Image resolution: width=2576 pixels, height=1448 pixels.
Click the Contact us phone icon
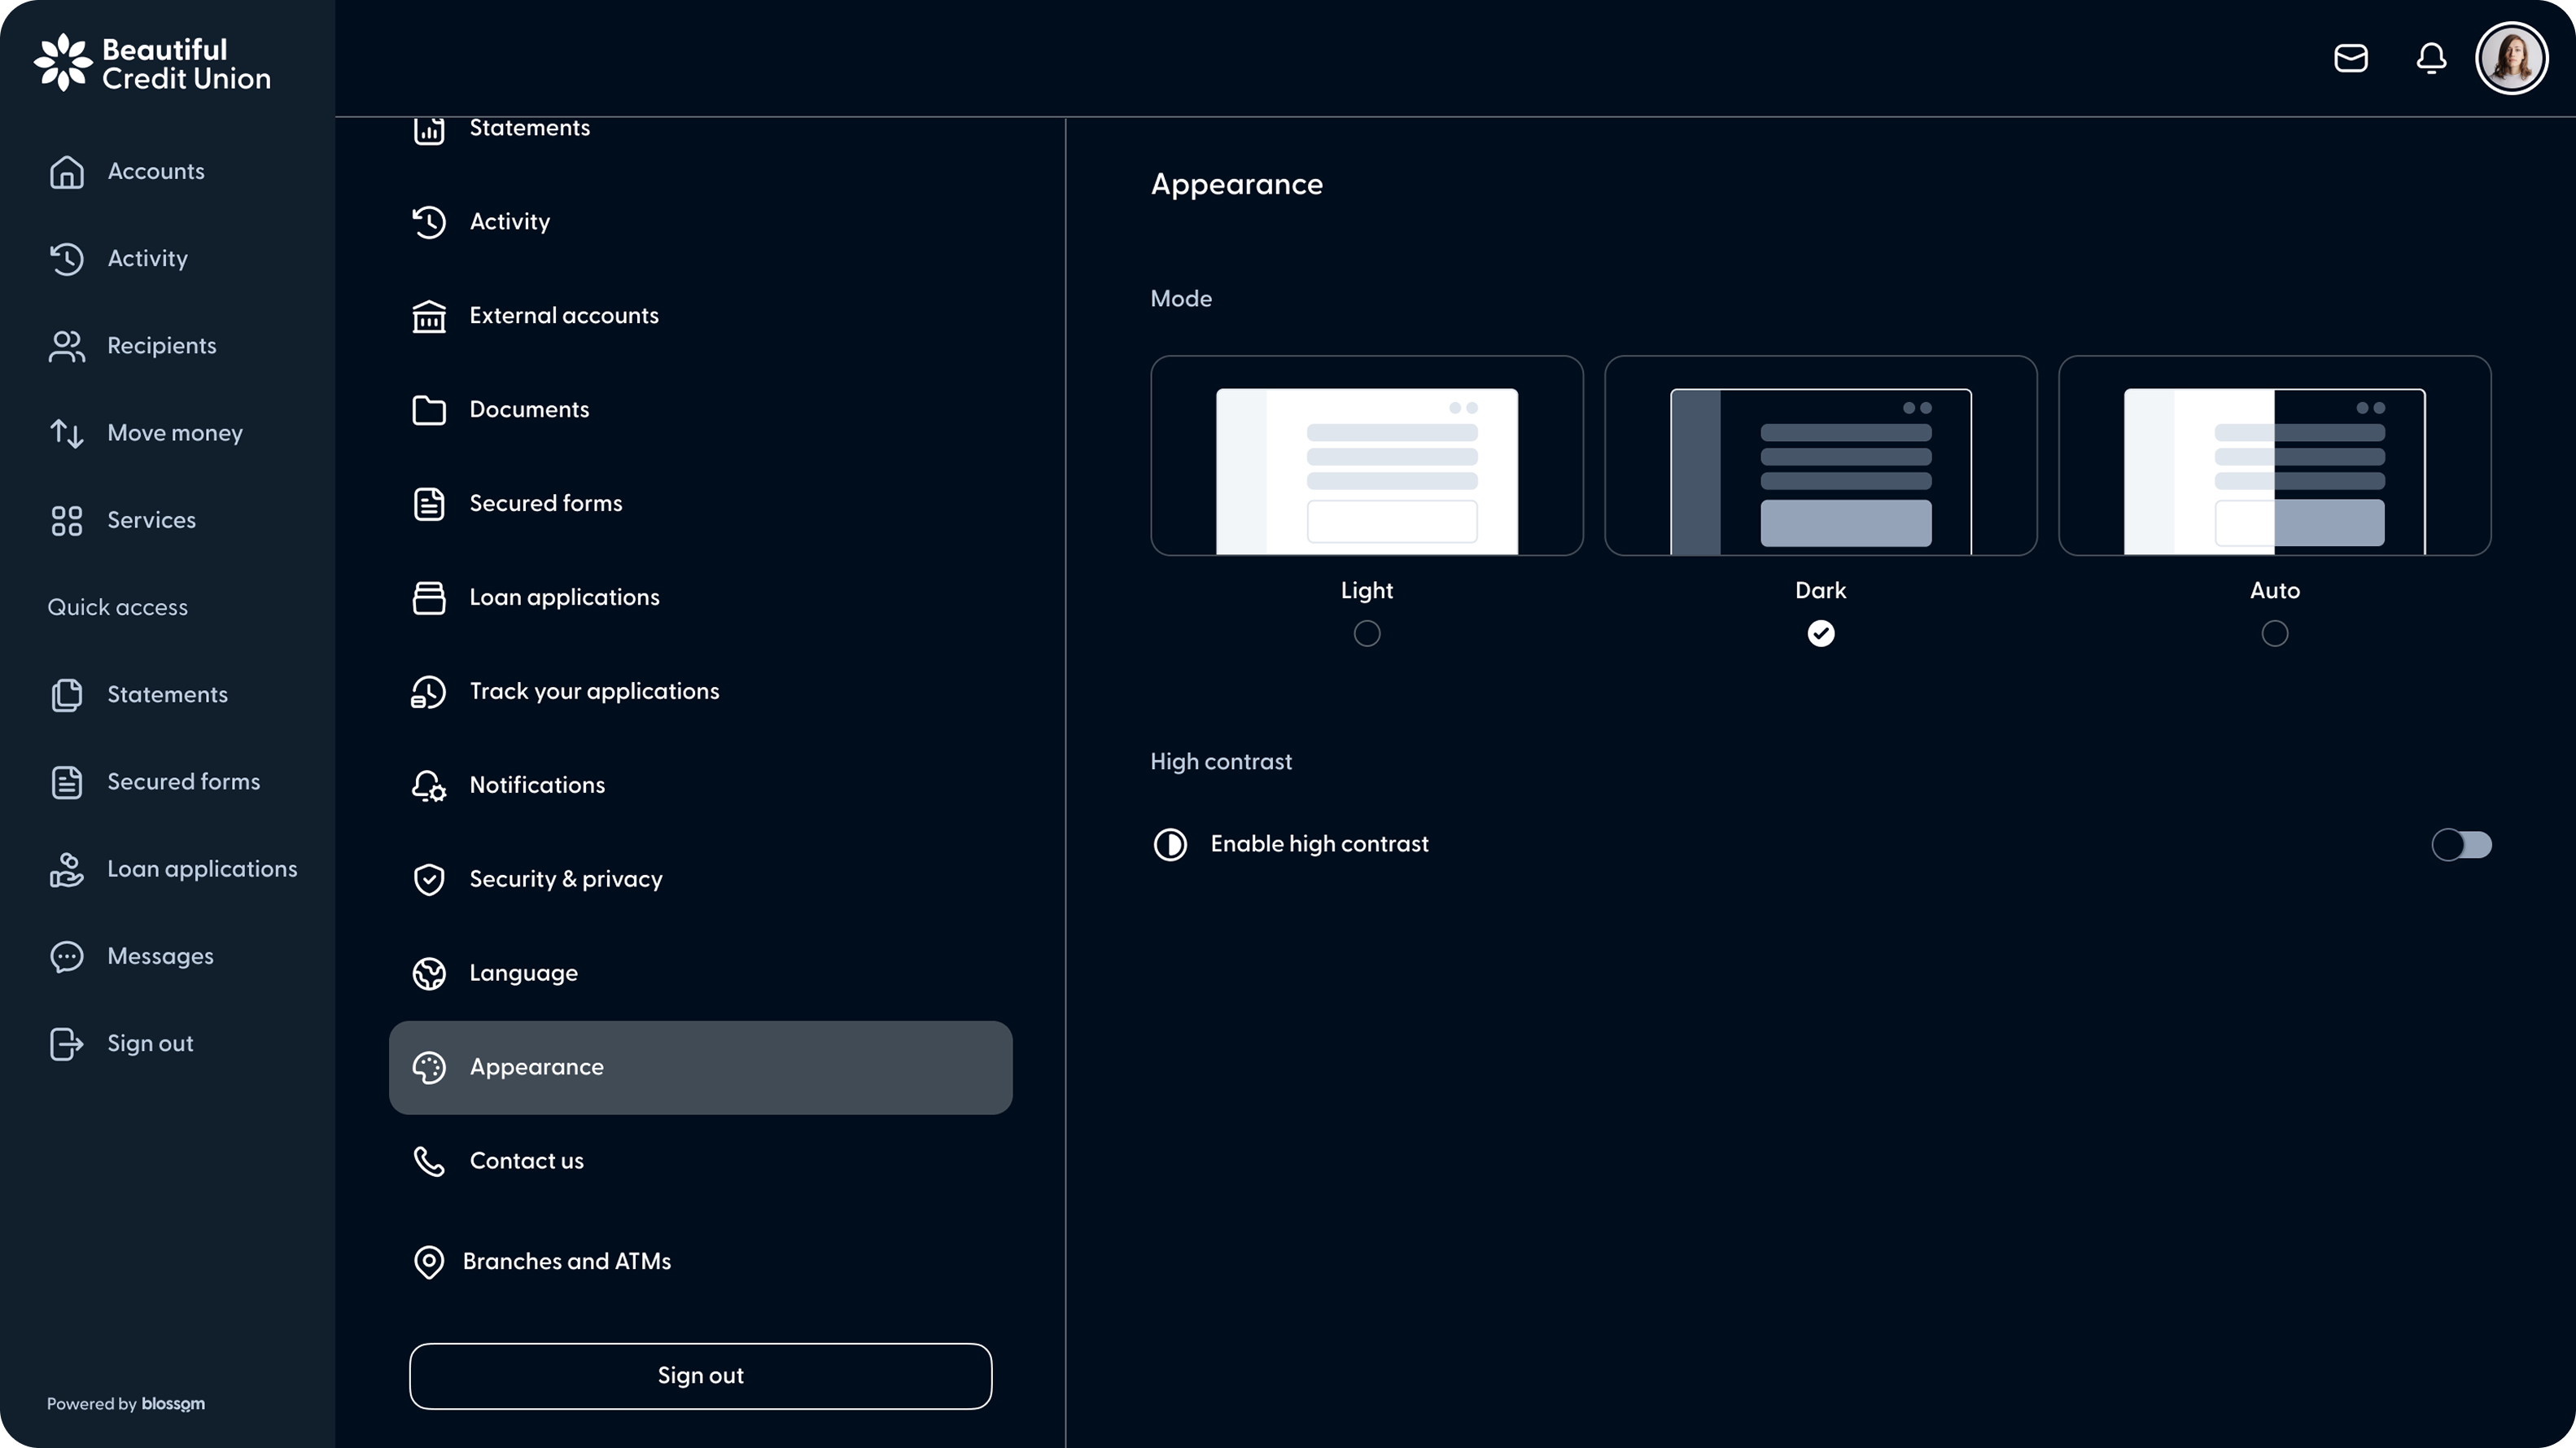(429, 1161)
